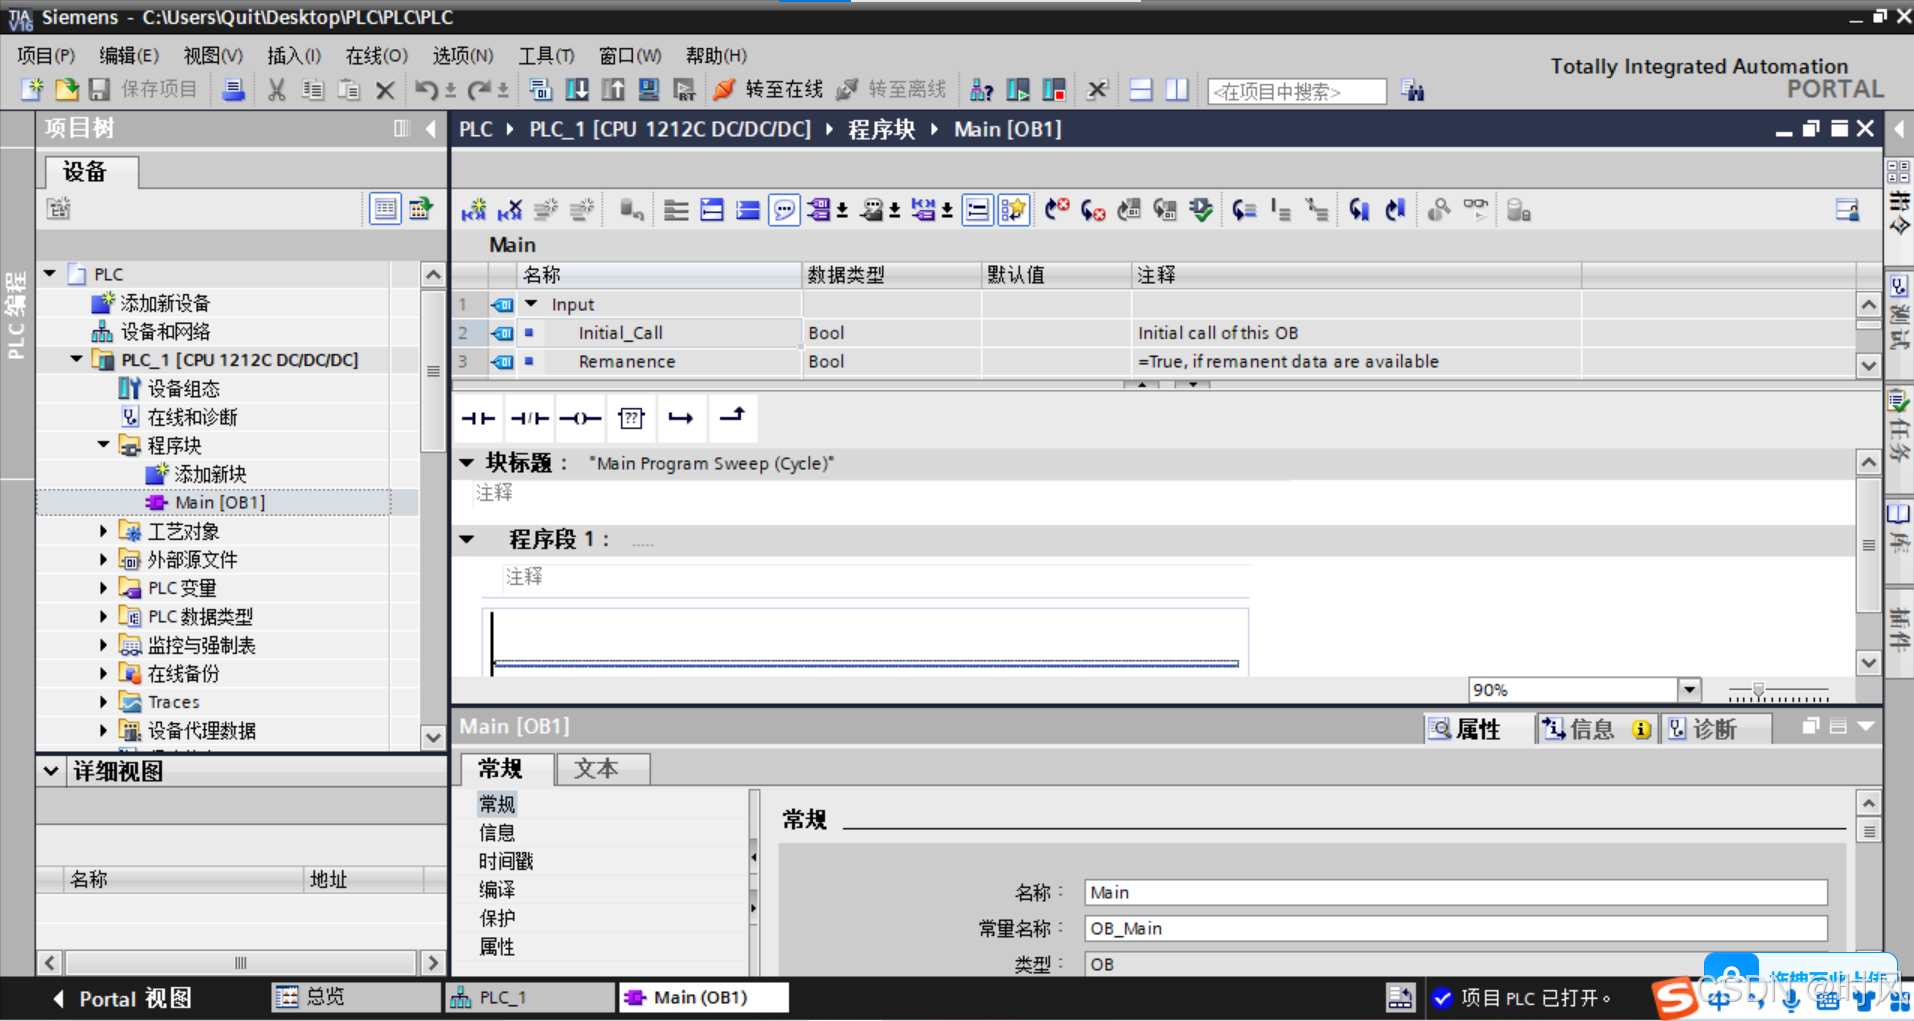The image size is (1914, 1021).
Task: Click the Add new device icon
Action: click(103, 303)
